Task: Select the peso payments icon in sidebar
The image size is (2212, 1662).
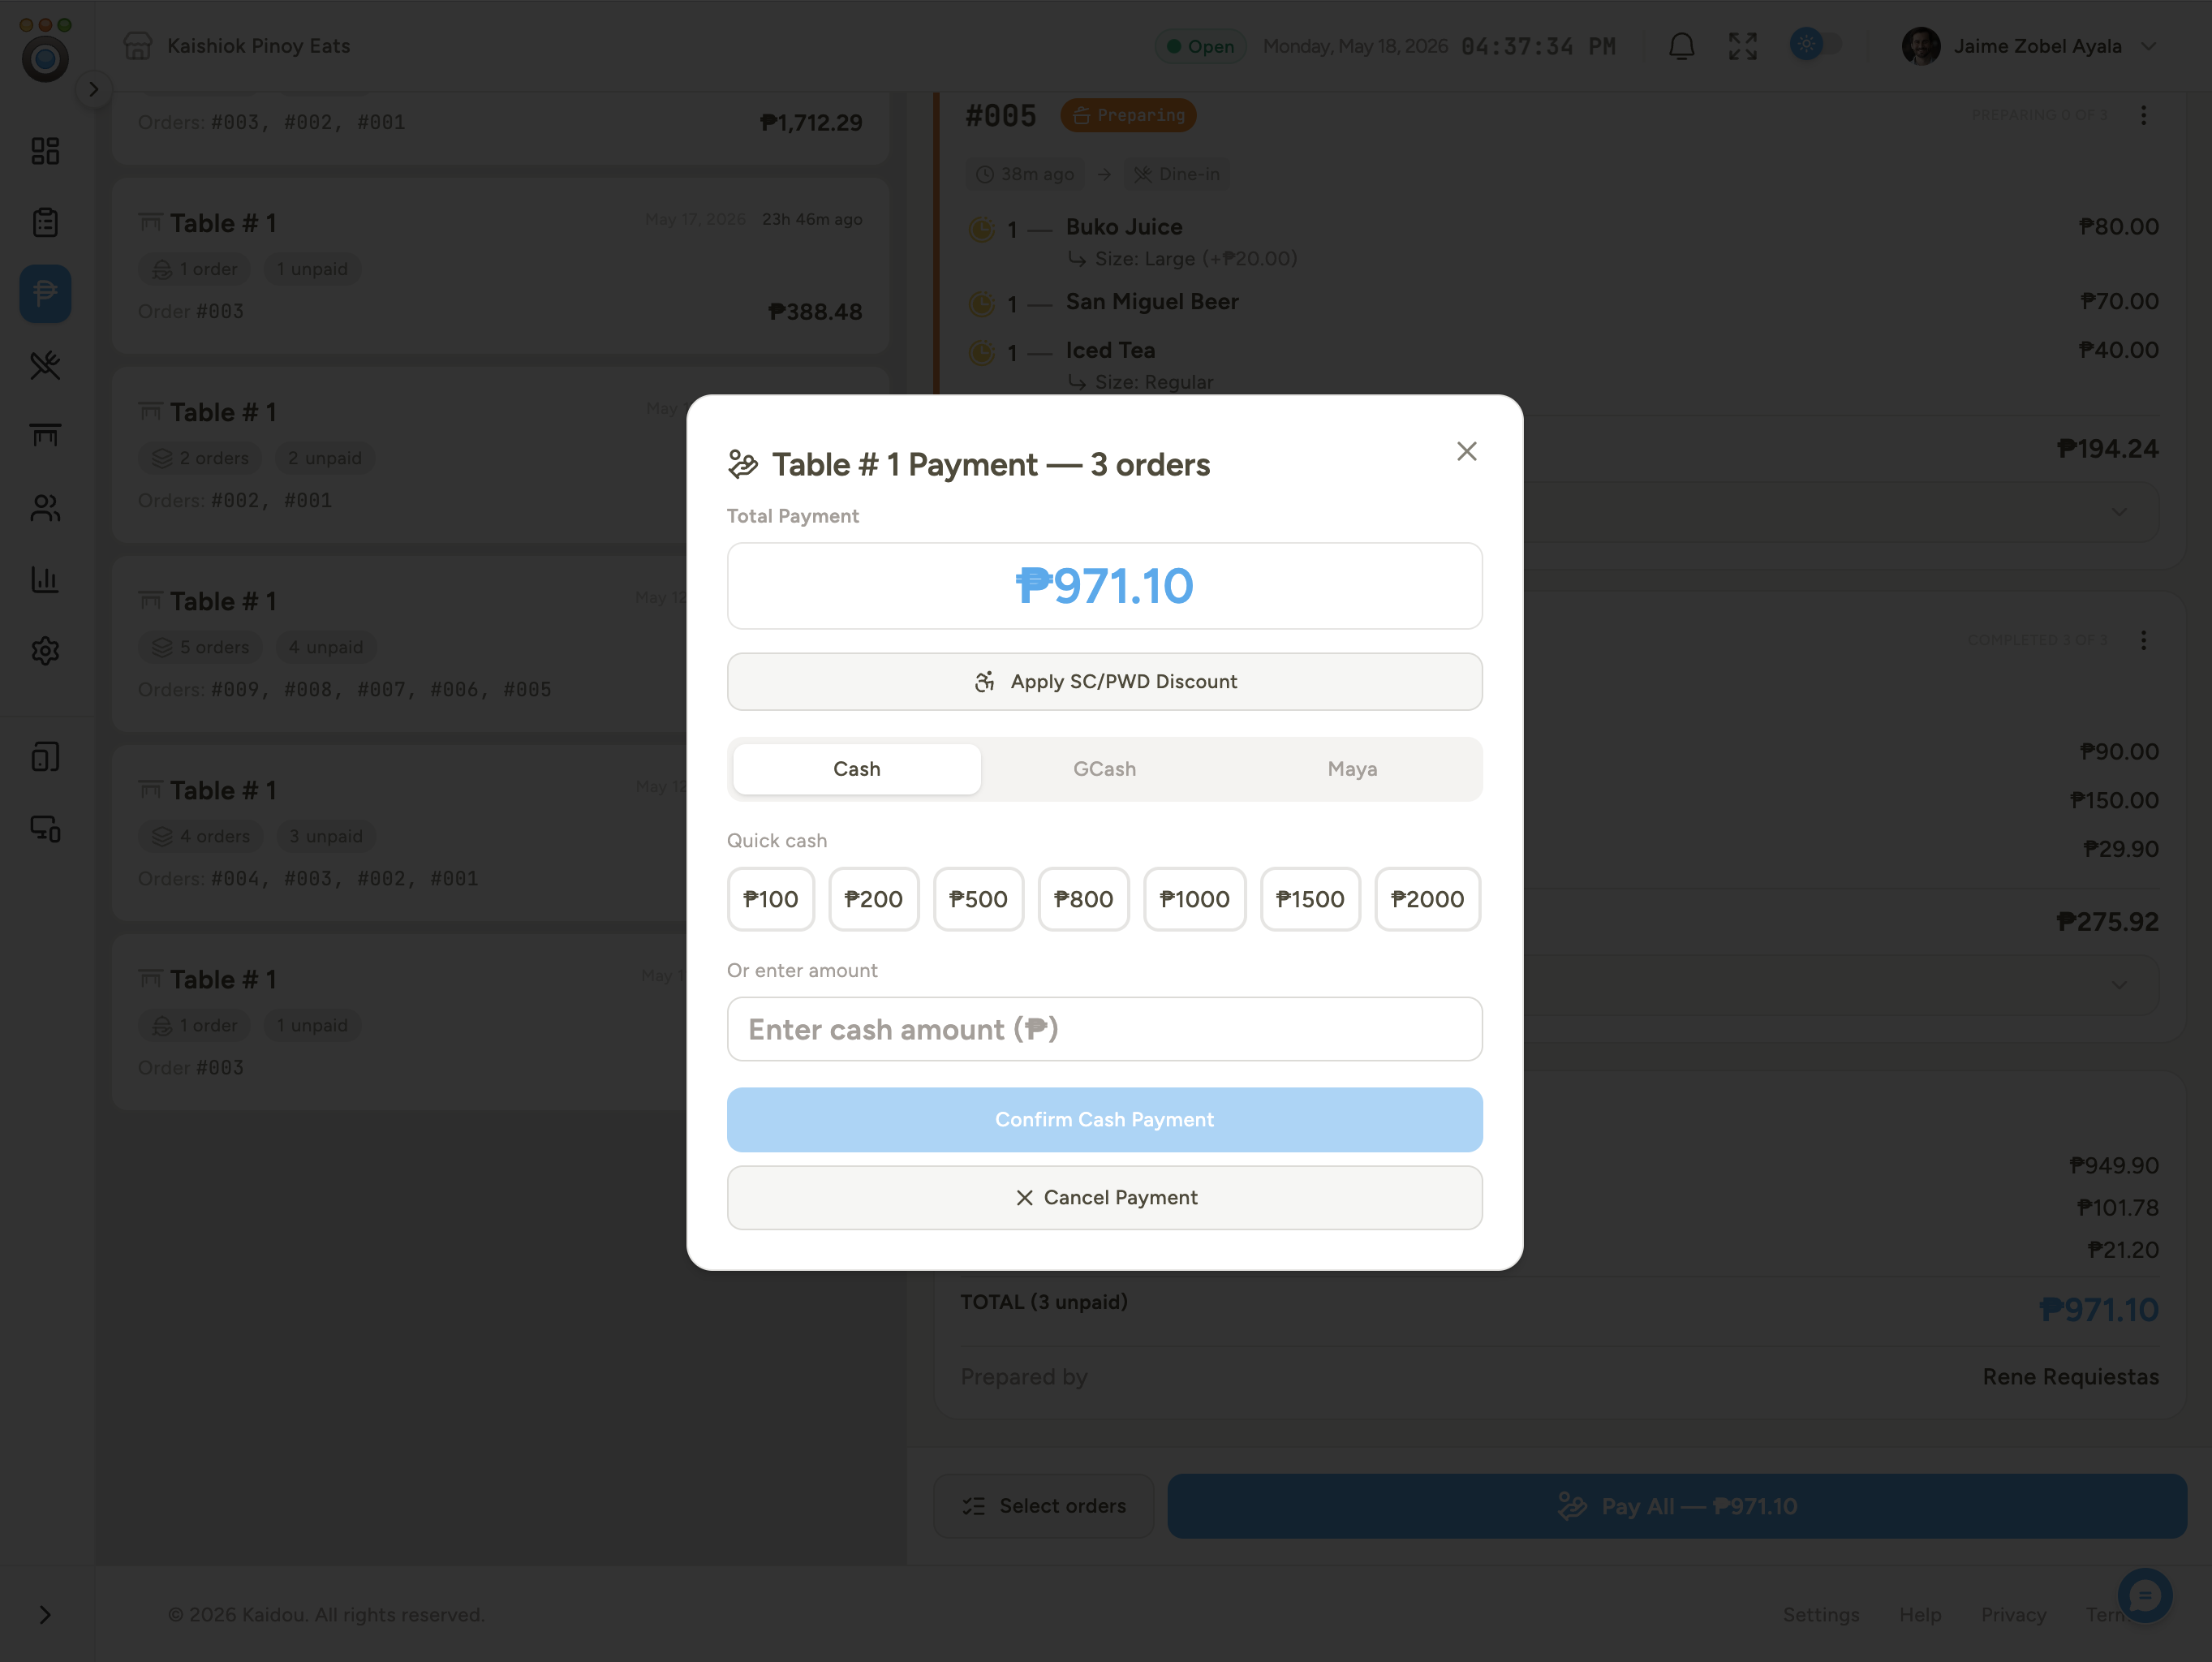Action: [x=45, y=294]
